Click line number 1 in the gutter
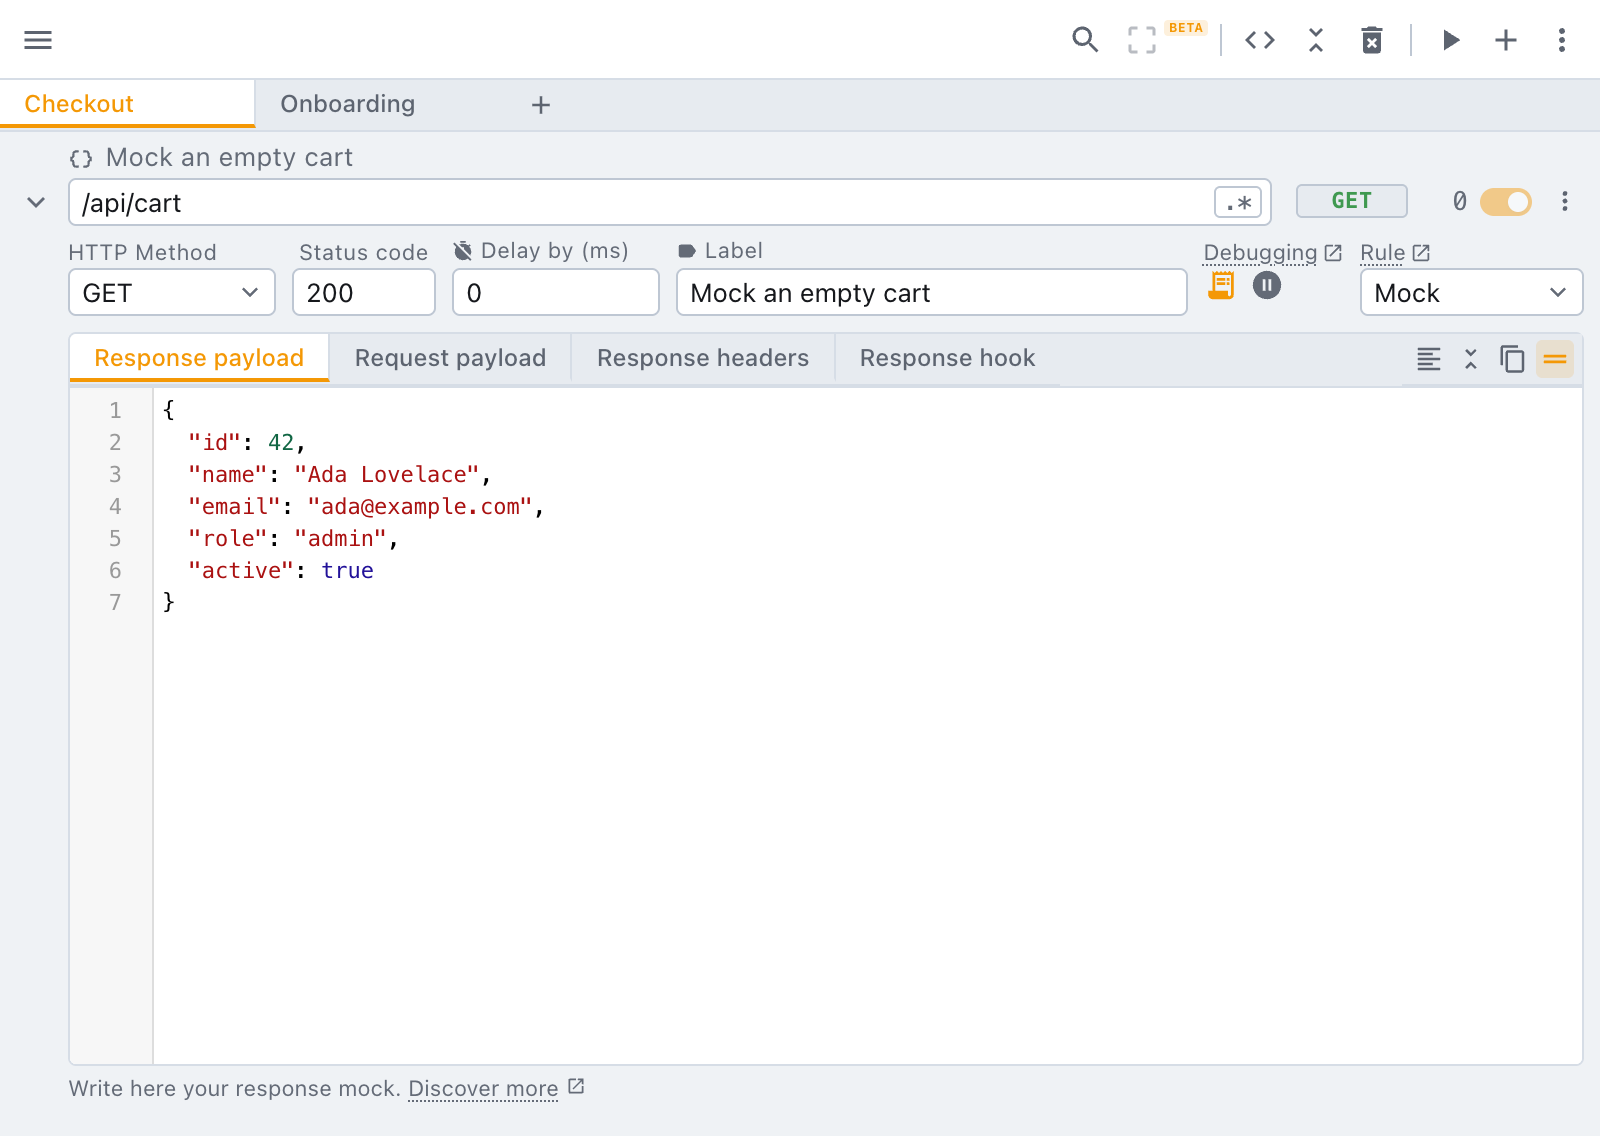Viewport: 1600px width, 1136px height. (x=115, y=410)
